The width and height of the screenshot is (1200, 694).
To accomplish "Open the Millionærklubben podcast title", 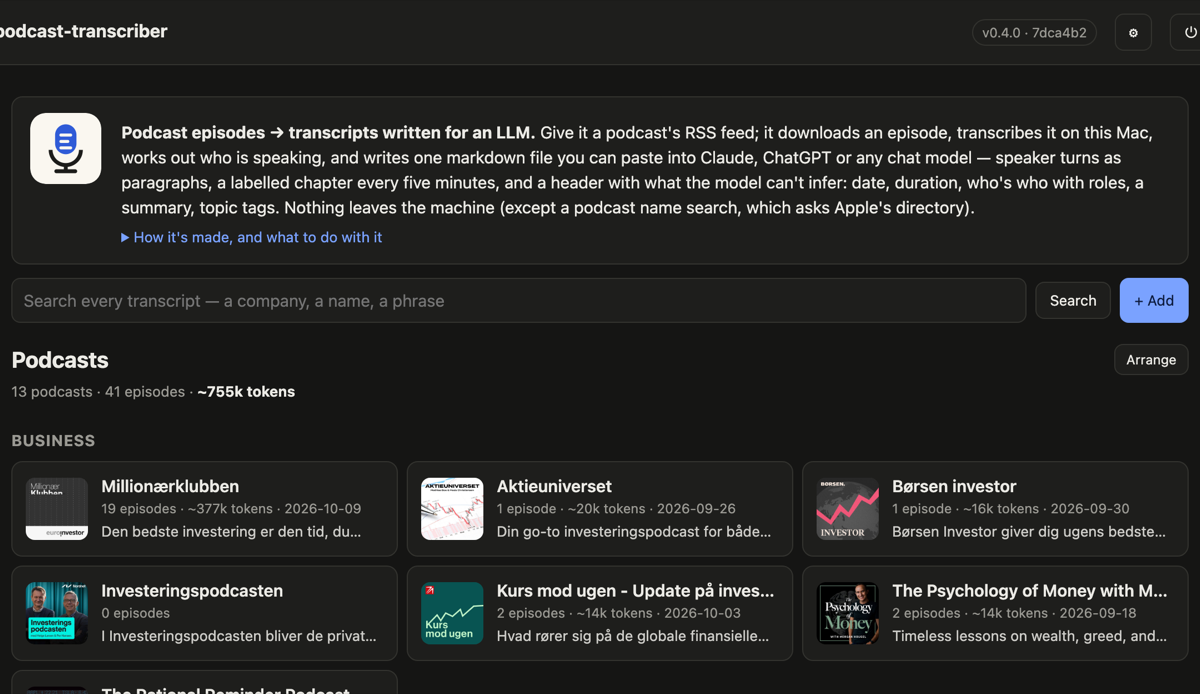I will [170, 486].
